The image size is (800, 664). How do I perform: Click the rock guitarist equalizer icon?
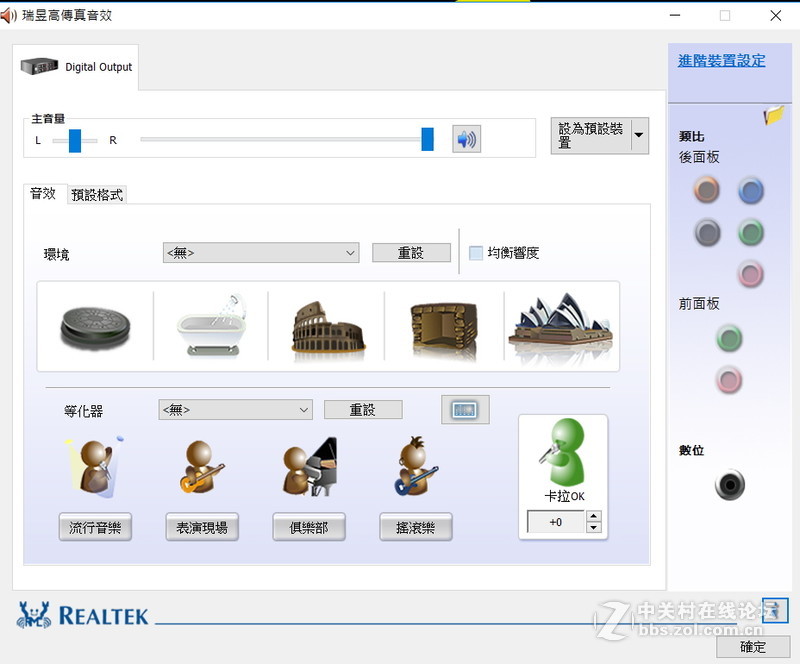pos(416,466)
